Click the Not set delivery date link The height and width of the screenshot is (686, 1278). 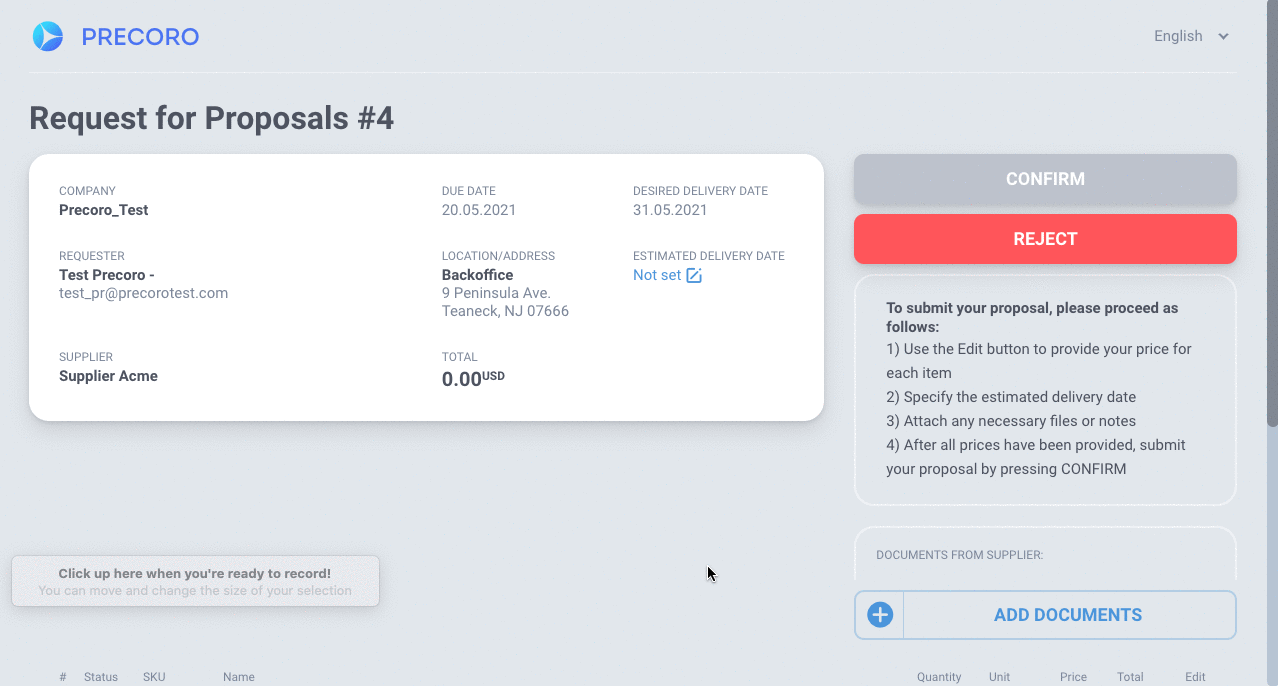click(x=657, y=275)
